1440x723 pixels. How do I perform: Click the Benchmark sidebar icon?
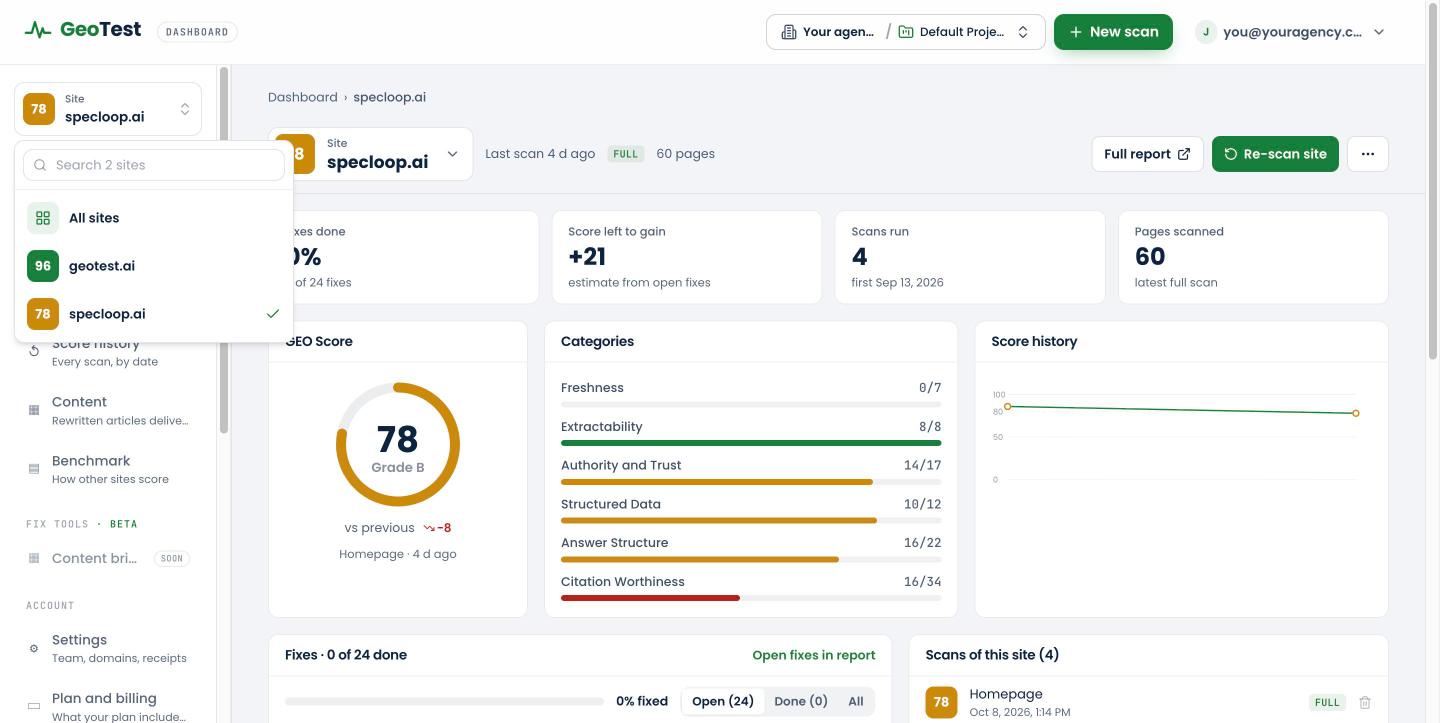34,469
